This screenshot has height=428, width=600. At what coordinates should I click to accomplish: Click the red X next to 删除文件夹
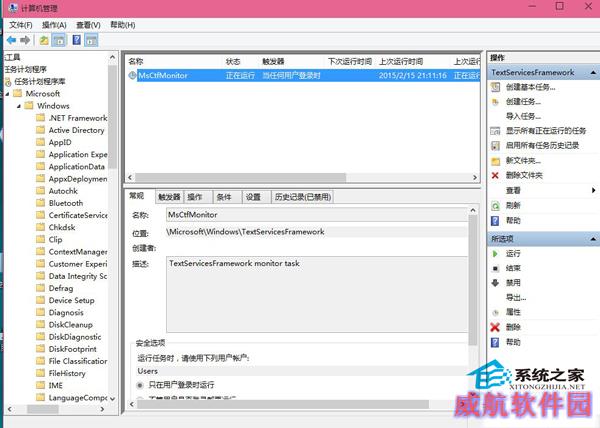[495, 175]
